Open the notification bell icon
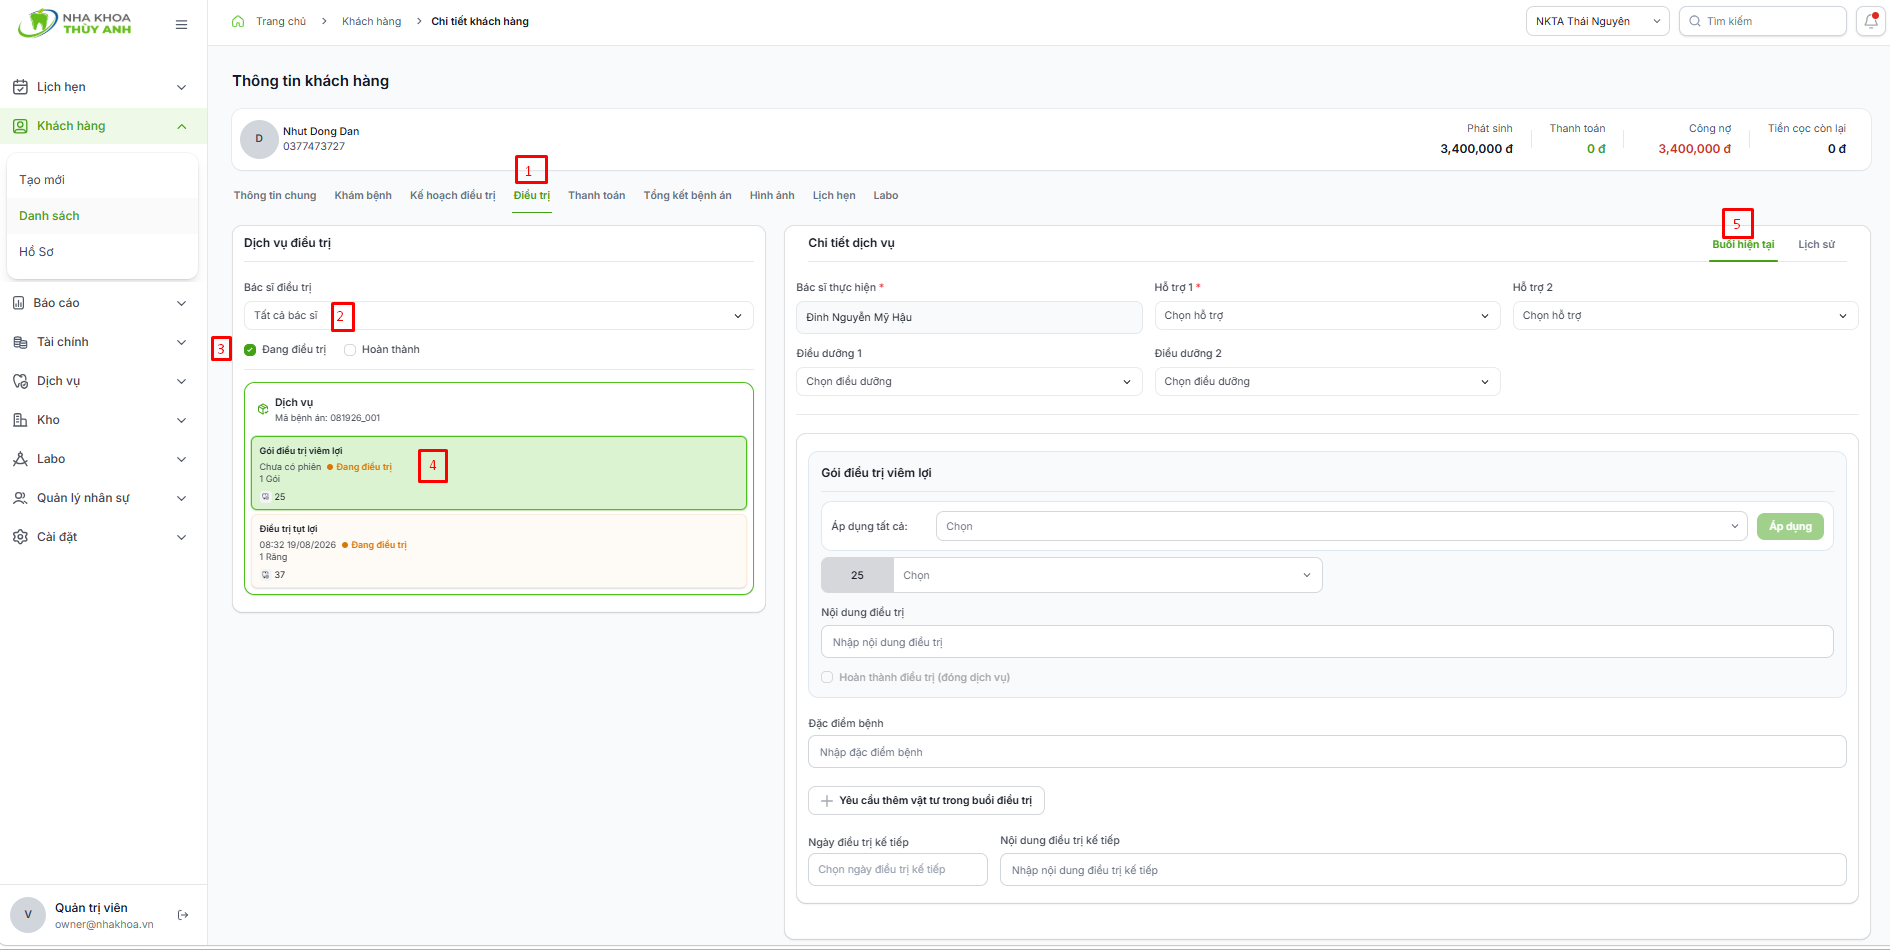Image resolution: width=1890 pixels, height=950 pixels. pos(1871,21)
